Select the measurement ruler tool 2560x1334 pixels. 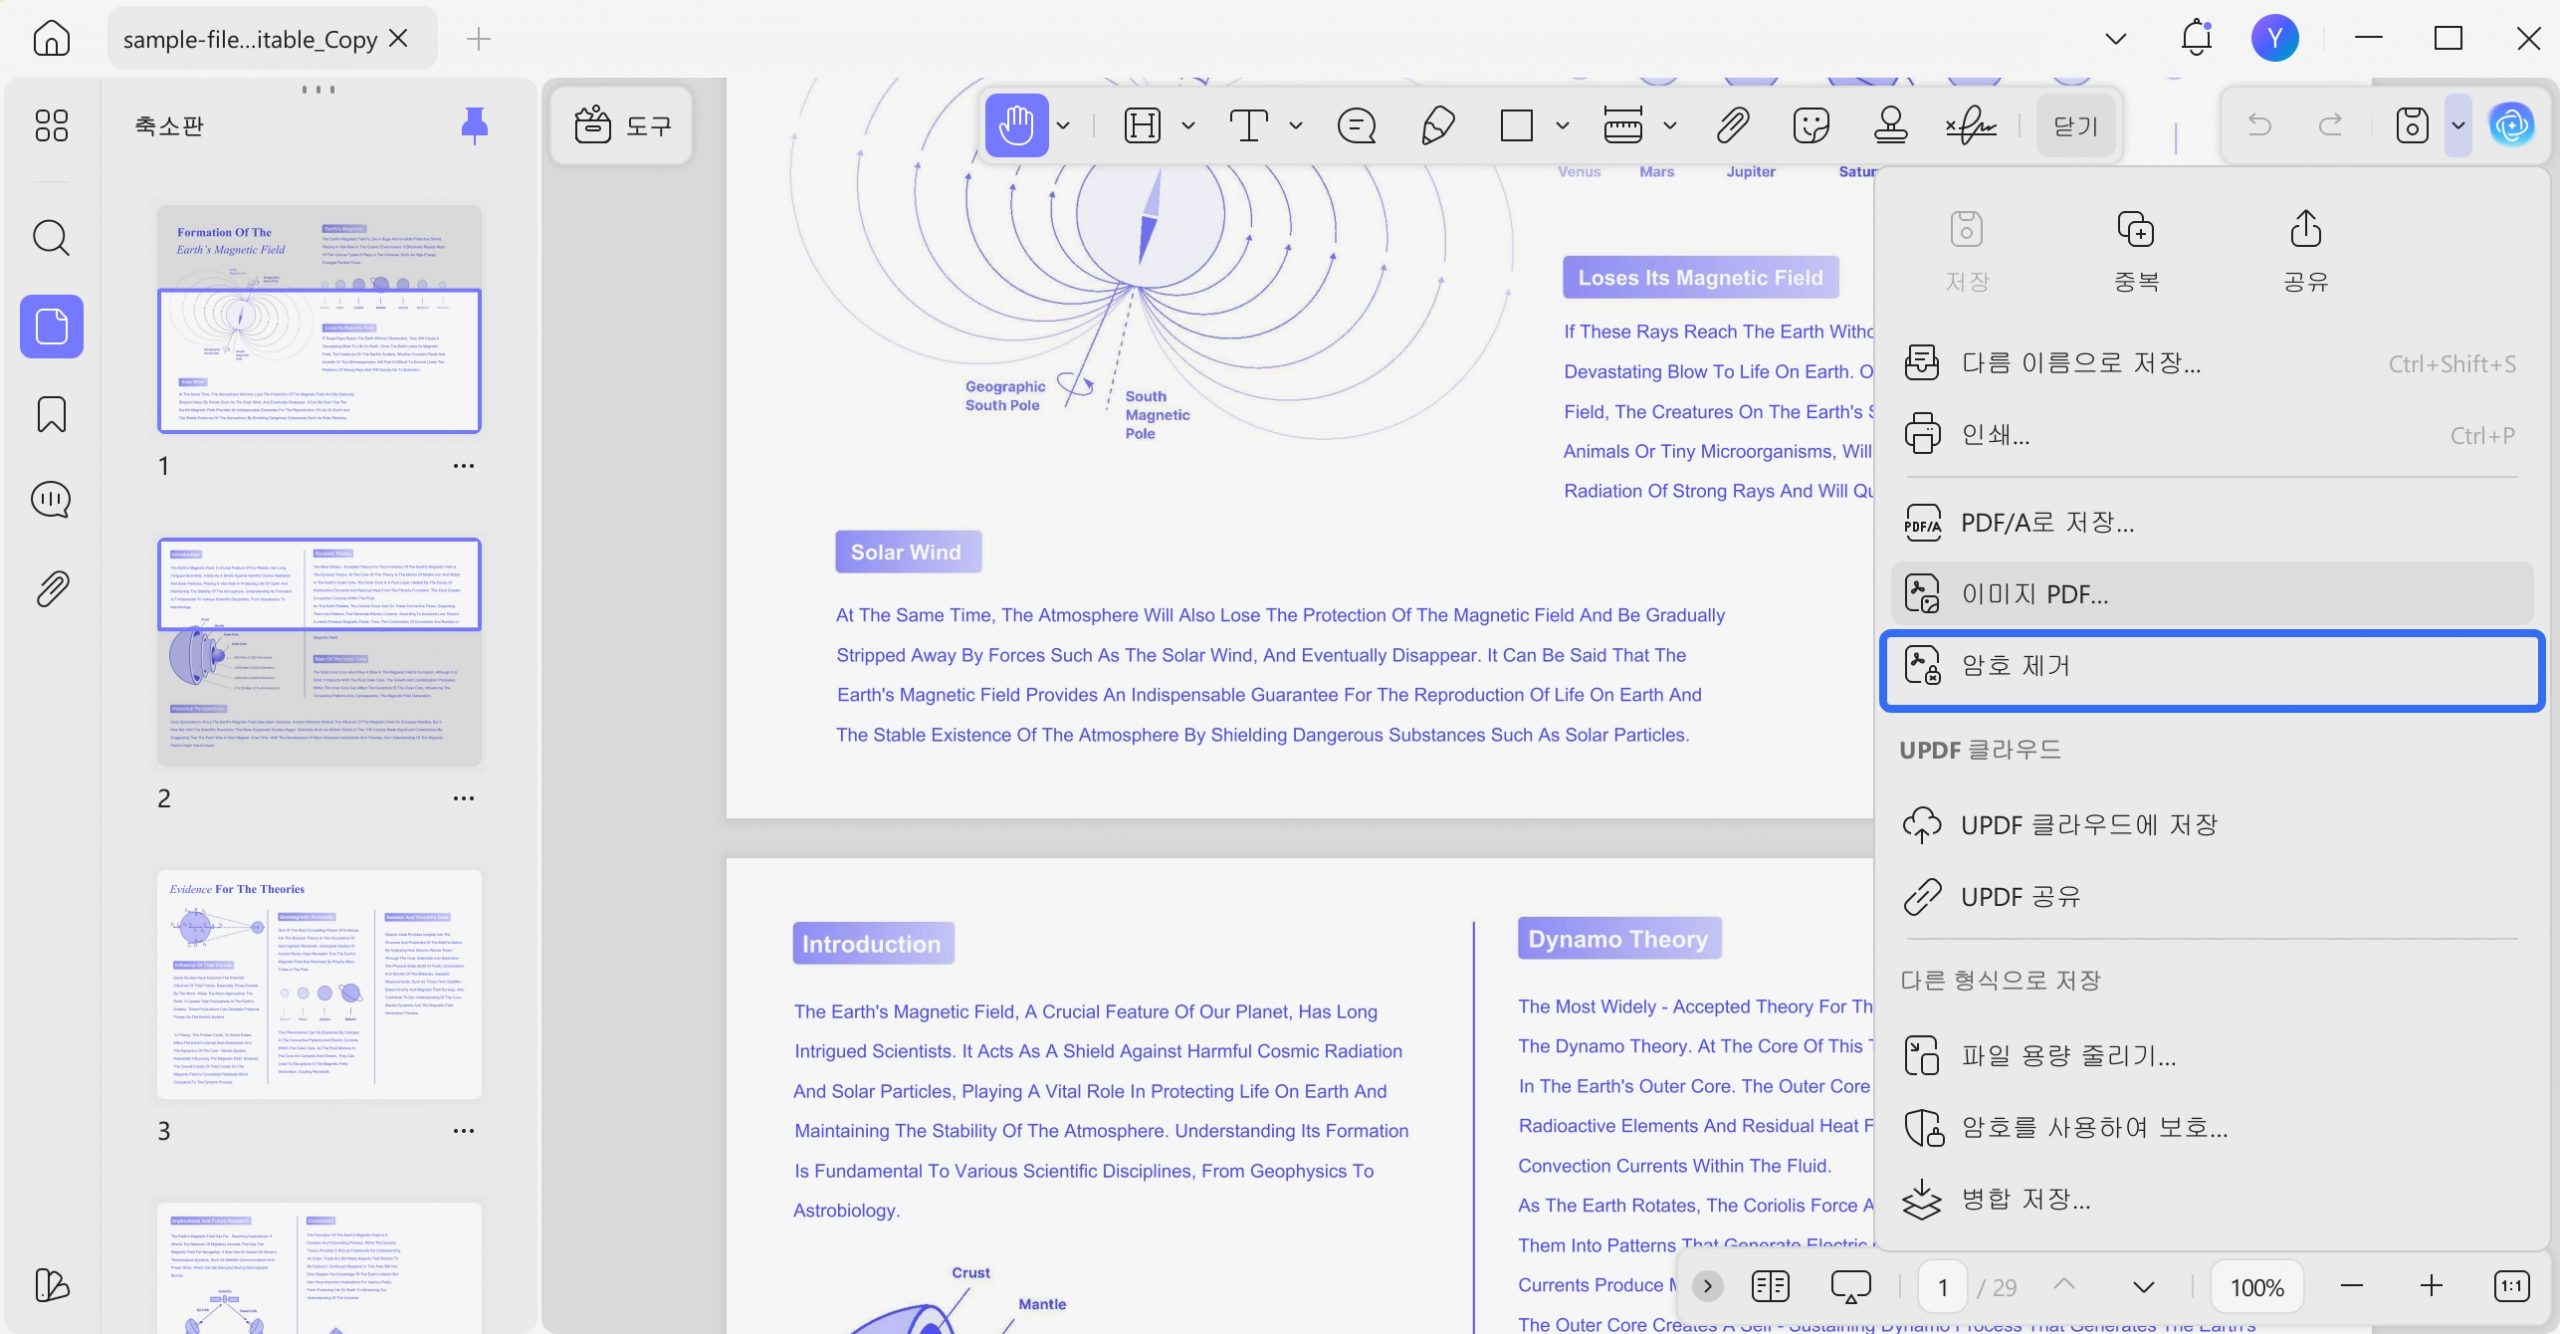[x=1622, y=126]
